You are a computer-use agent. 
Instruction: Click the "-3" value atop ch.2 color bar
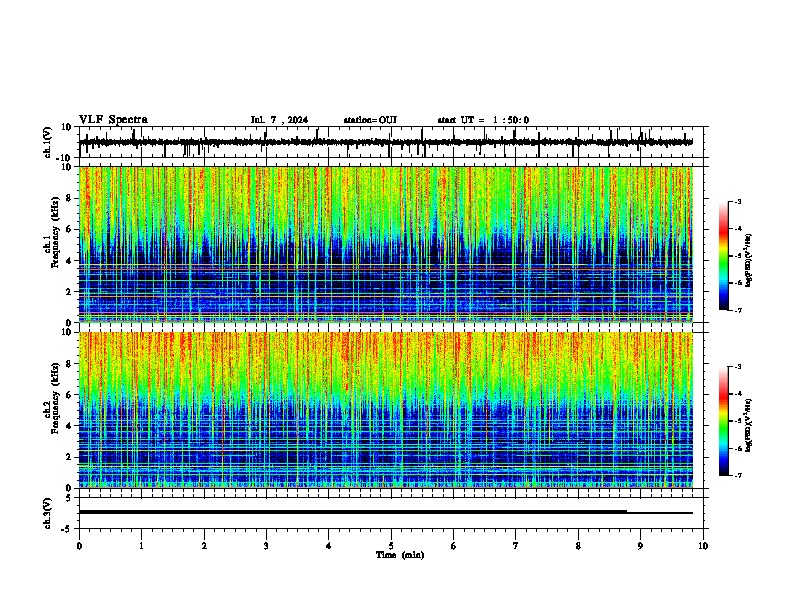point(738,367)
